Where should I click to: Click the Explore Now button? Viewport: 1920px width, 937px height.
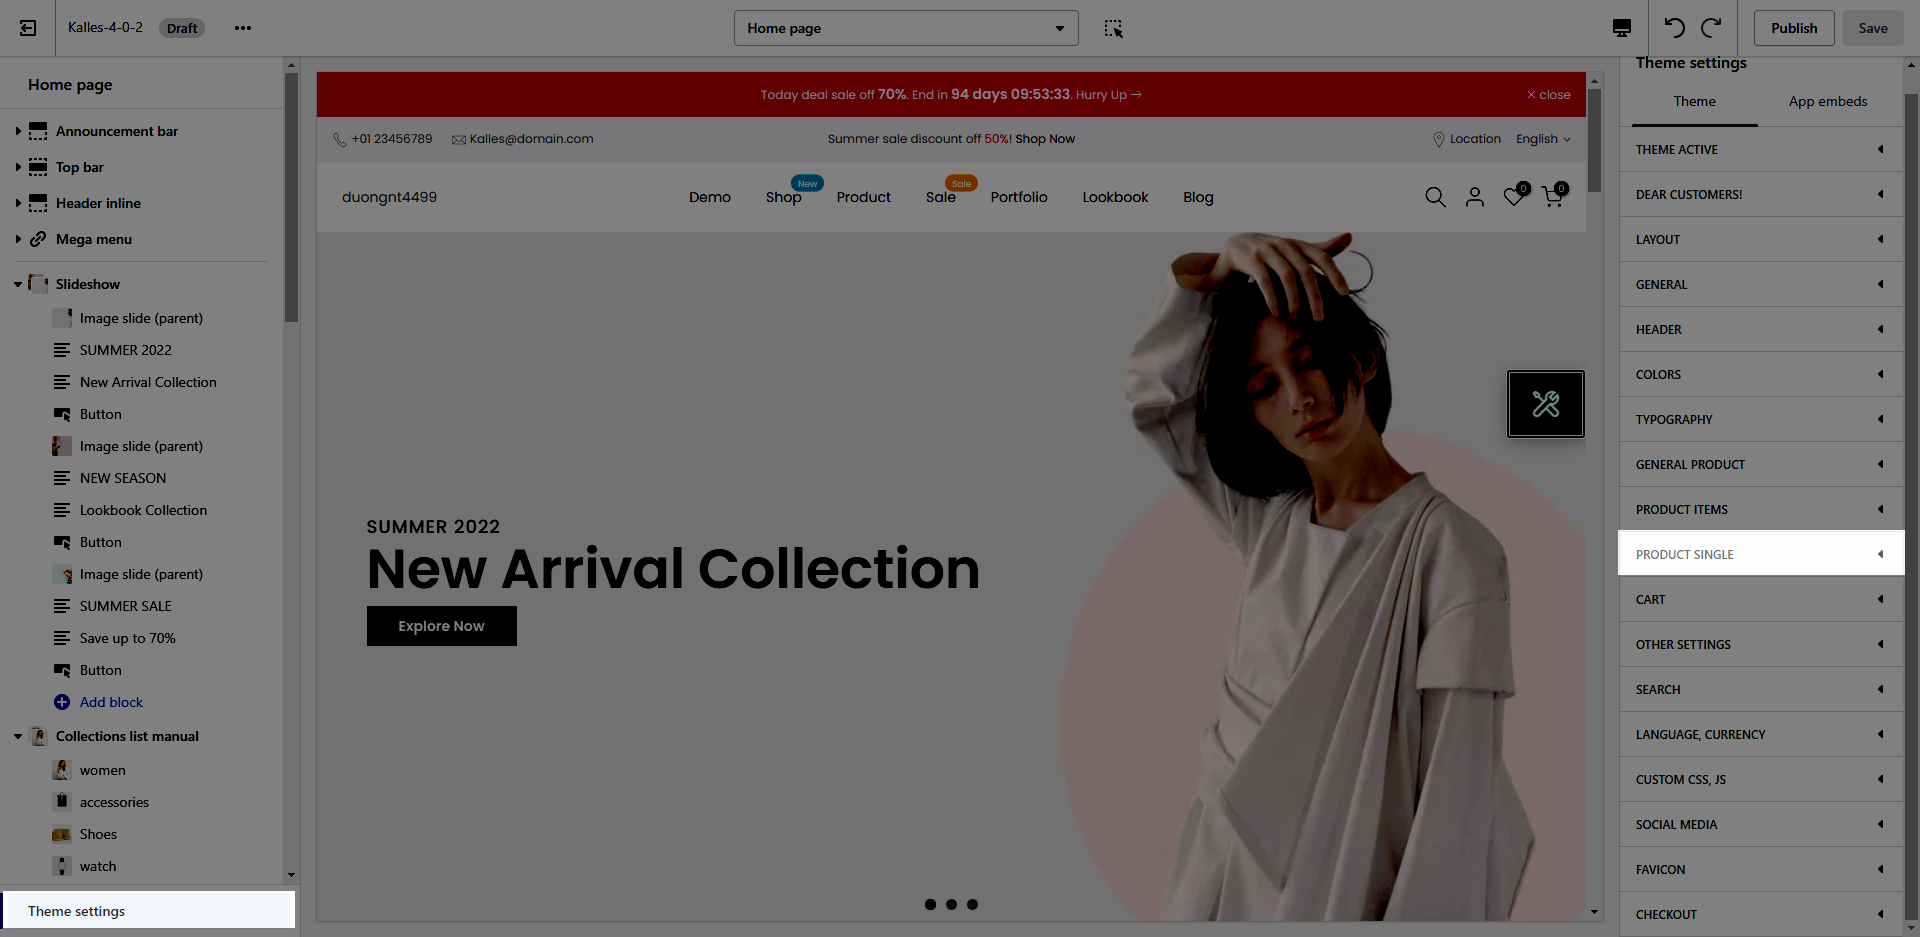[x=441, y=626]
